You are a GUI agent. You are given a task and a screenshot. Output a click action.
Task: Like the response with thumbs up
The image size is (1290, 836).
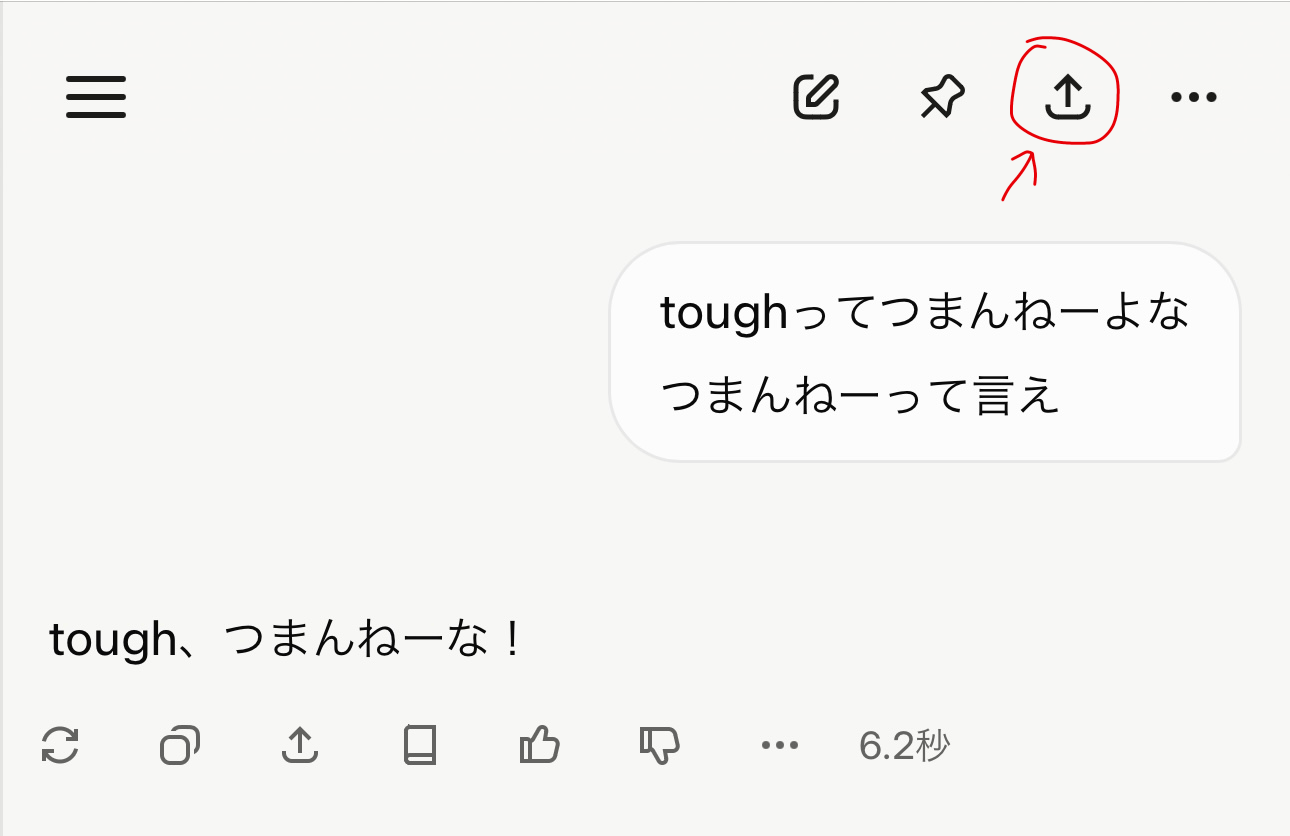[x=540, y=745]
